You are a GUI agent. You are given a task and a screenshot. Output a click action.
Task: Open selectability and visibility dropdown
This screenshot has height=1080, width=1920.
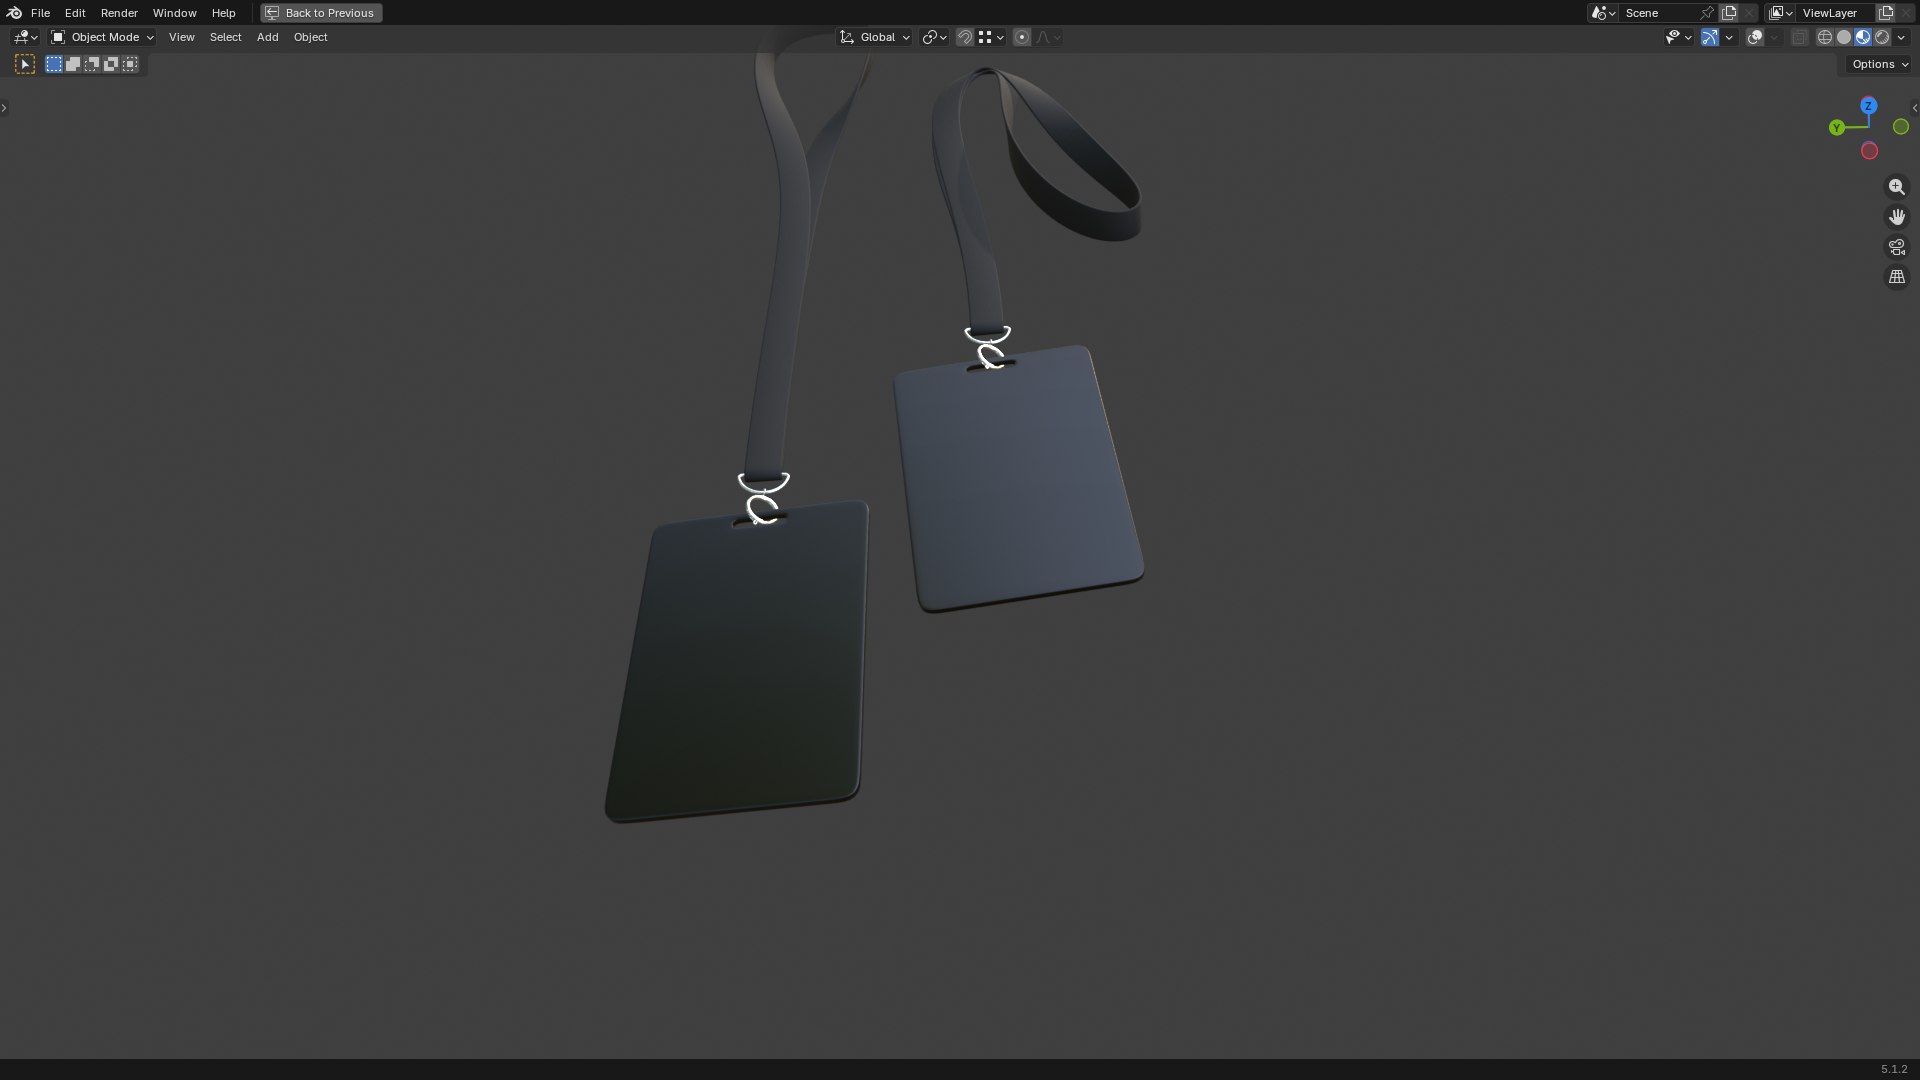tap(1678, 37)
